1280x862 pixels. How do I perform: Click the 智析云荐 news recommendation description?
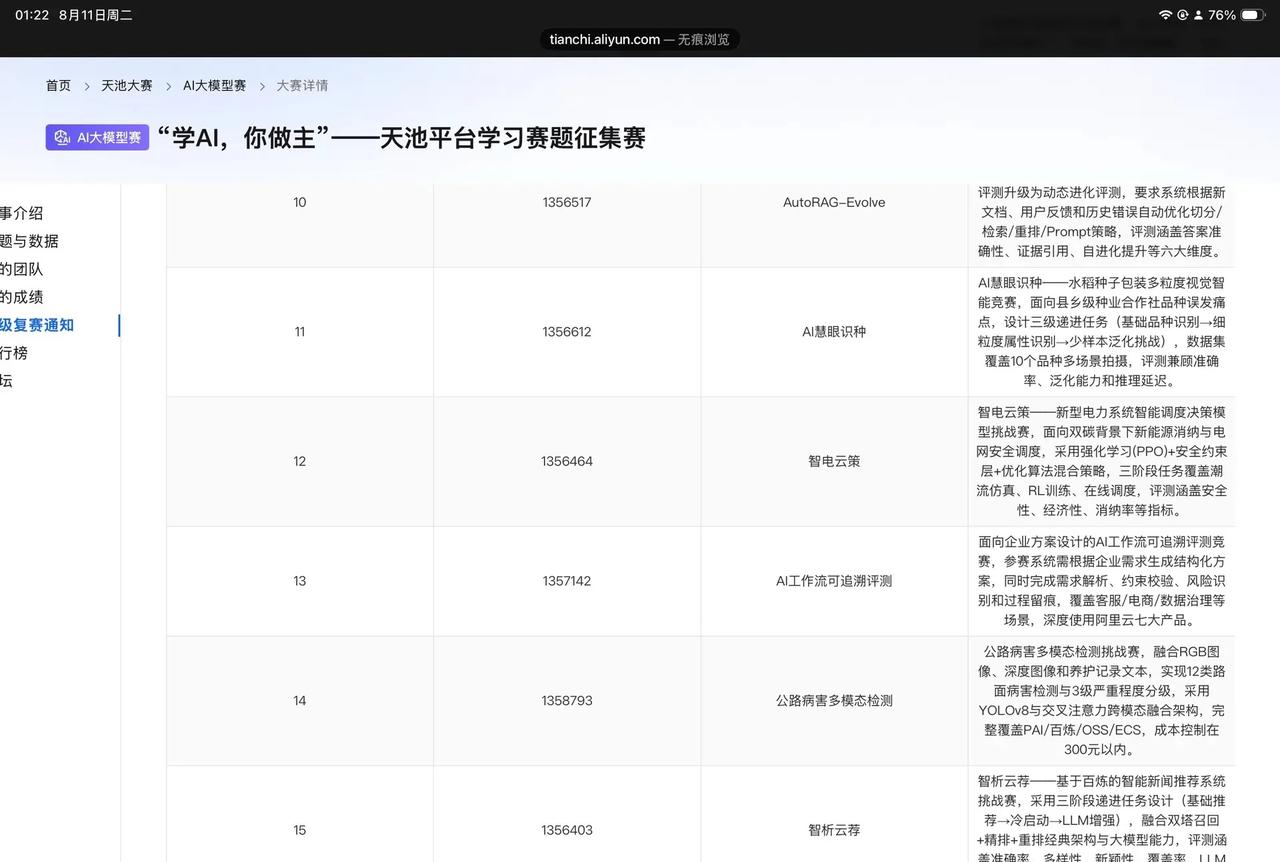click(x=1101, y=818)
